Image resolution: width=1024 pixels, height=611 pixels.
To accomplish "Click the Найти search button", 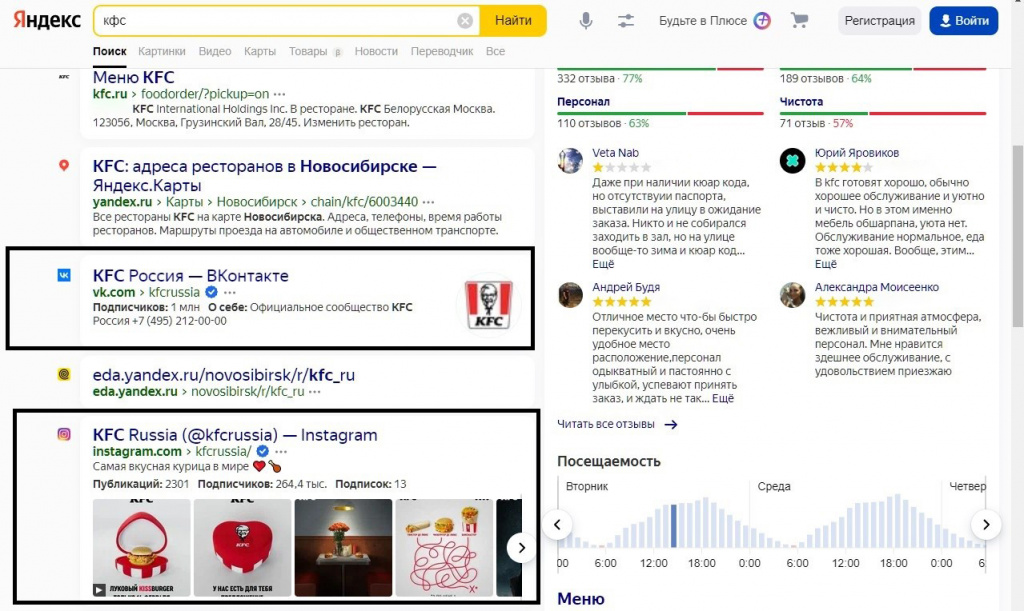I will click(x=513, y=21).
